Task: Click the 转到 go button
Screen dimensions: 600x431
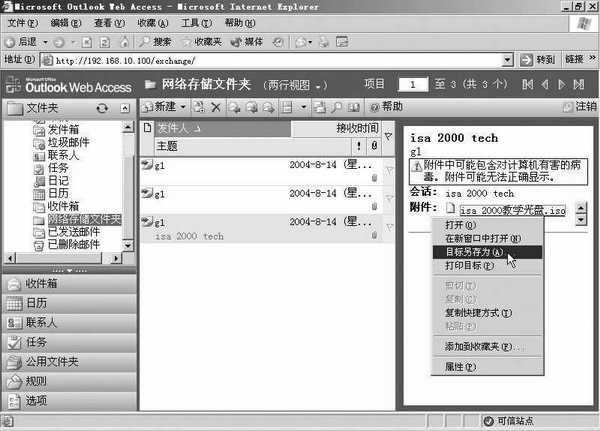Action: [539, 60]
